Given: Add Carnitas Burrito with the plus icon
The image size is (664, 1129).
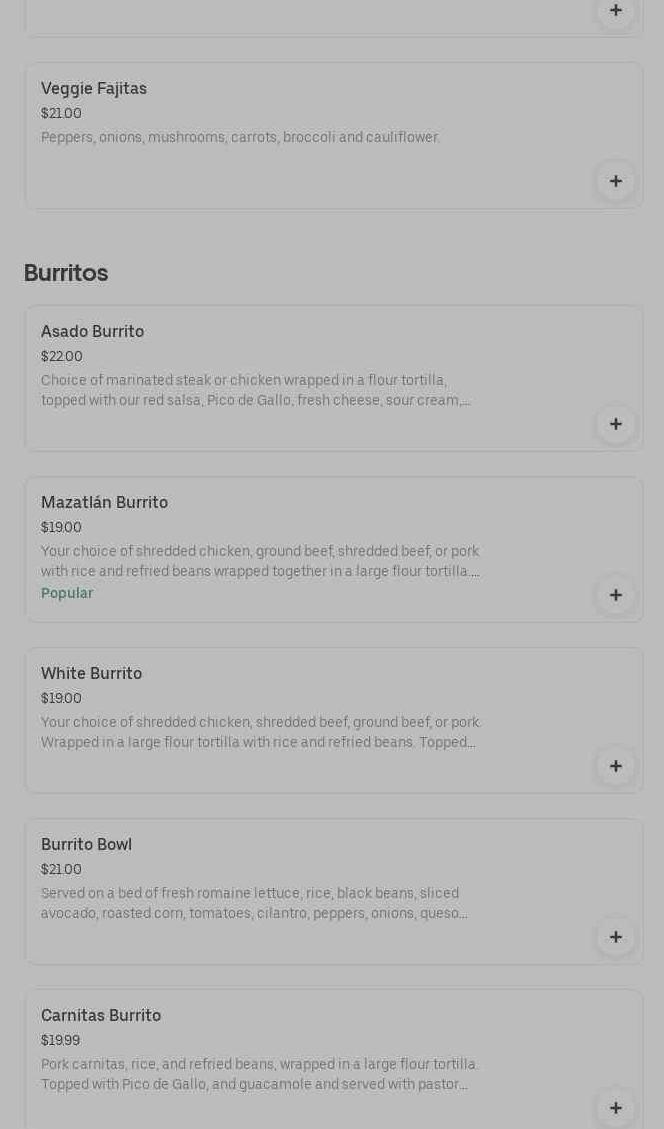Looking at the screenshot, I should 616,1108.
